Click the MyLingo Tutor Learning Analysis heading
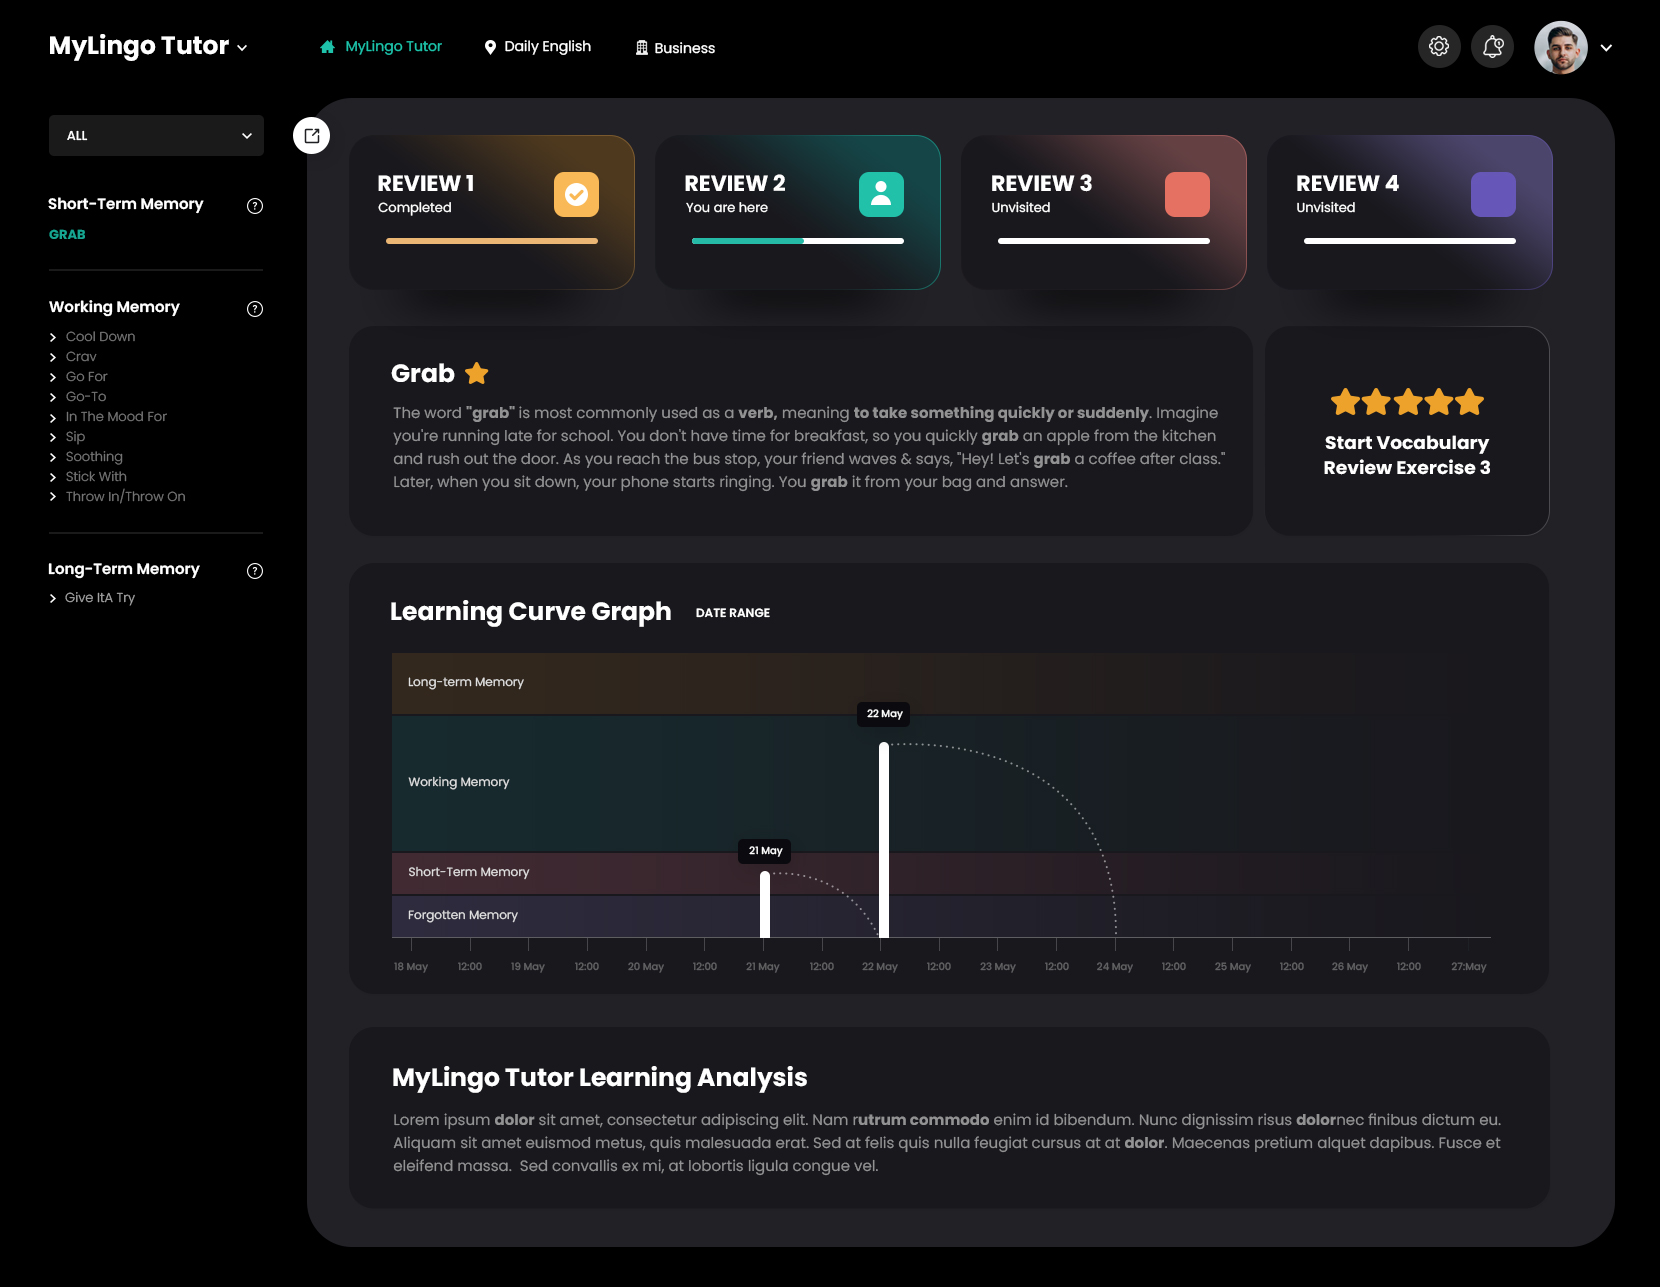 pos(600,1077)
